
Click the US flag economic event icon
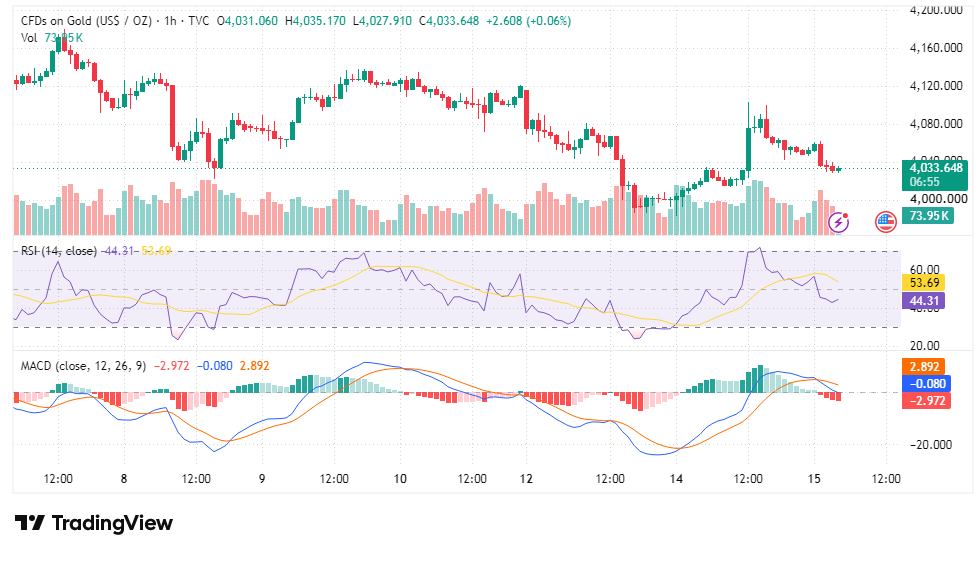pos(886,222)
